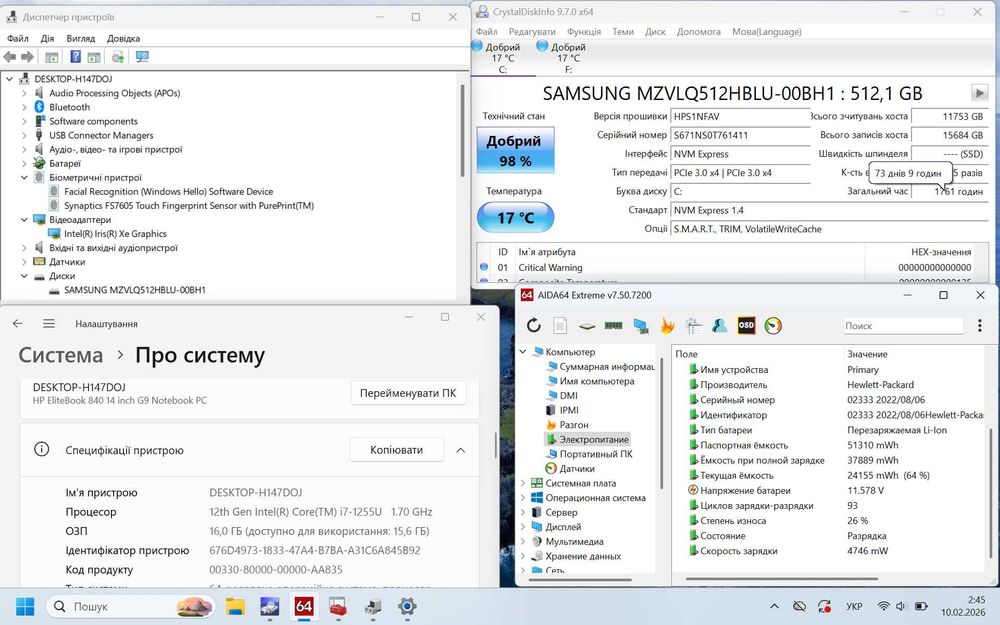Expand Системная плата node in AIDA64

[523, 483]
